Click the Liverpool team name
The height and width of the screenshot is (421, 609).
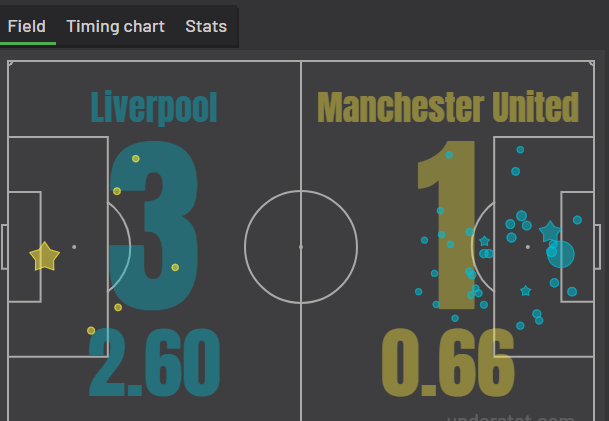click(154, 108)
